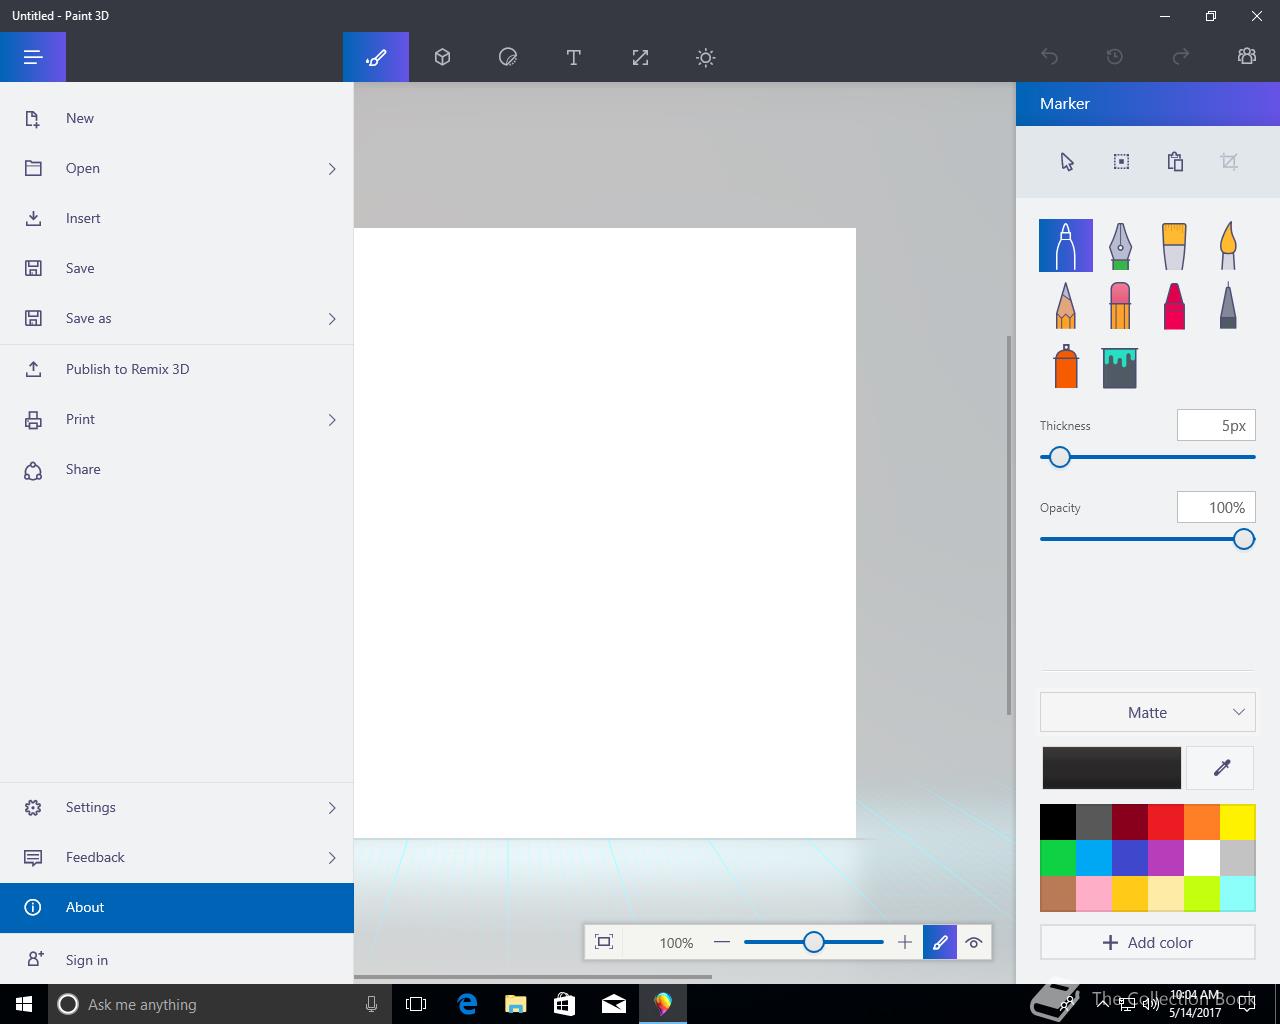Toggle the brush edit mode in the zoom bar
Viewport: 1280px width, 1024px height.
click(x=940, y=942)
